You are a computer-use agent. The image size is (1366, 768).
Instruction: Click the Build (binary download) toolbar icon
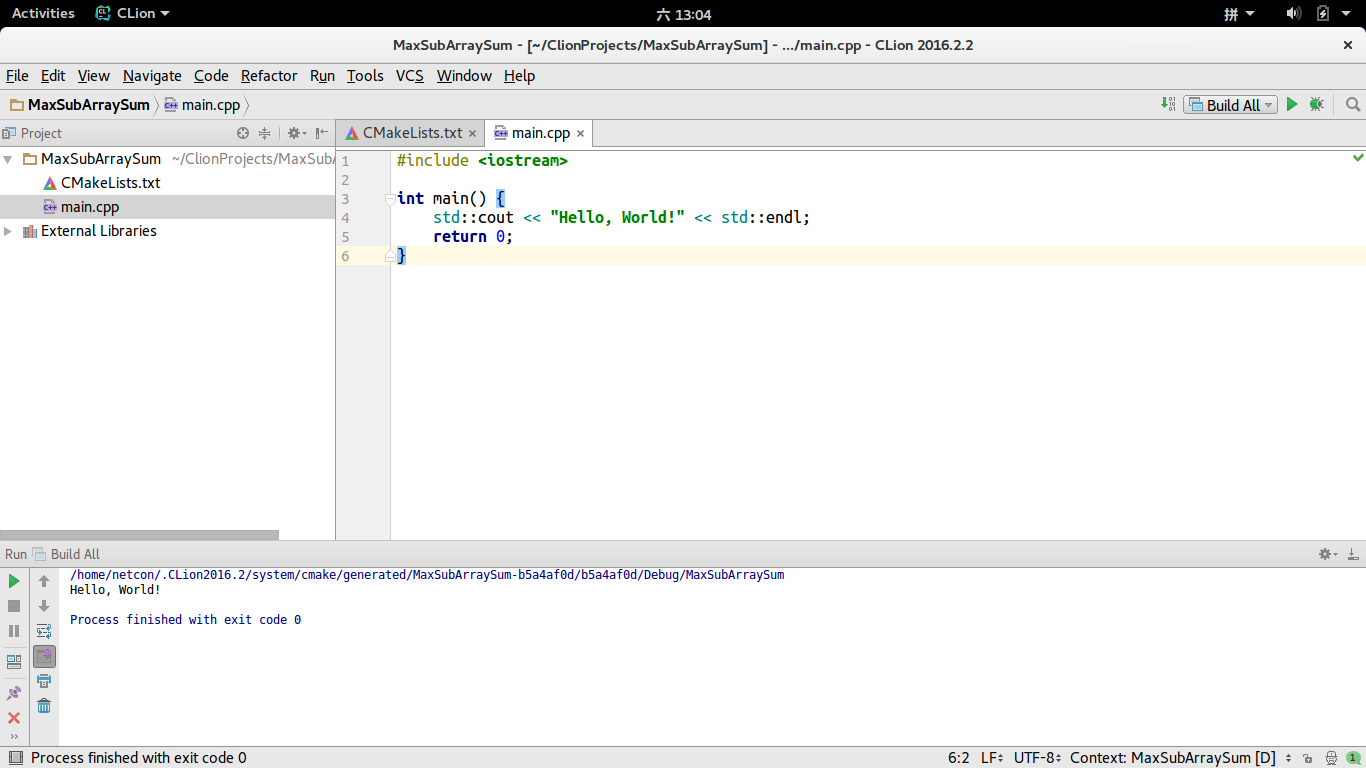[x=1168, y=104]
